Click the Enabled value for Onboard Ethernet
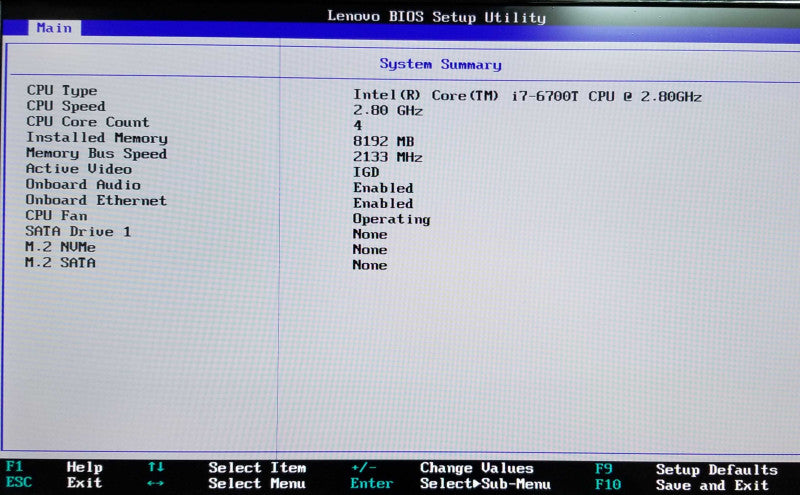The width and height of the screenshot is (800, 495). coord(383,203)
